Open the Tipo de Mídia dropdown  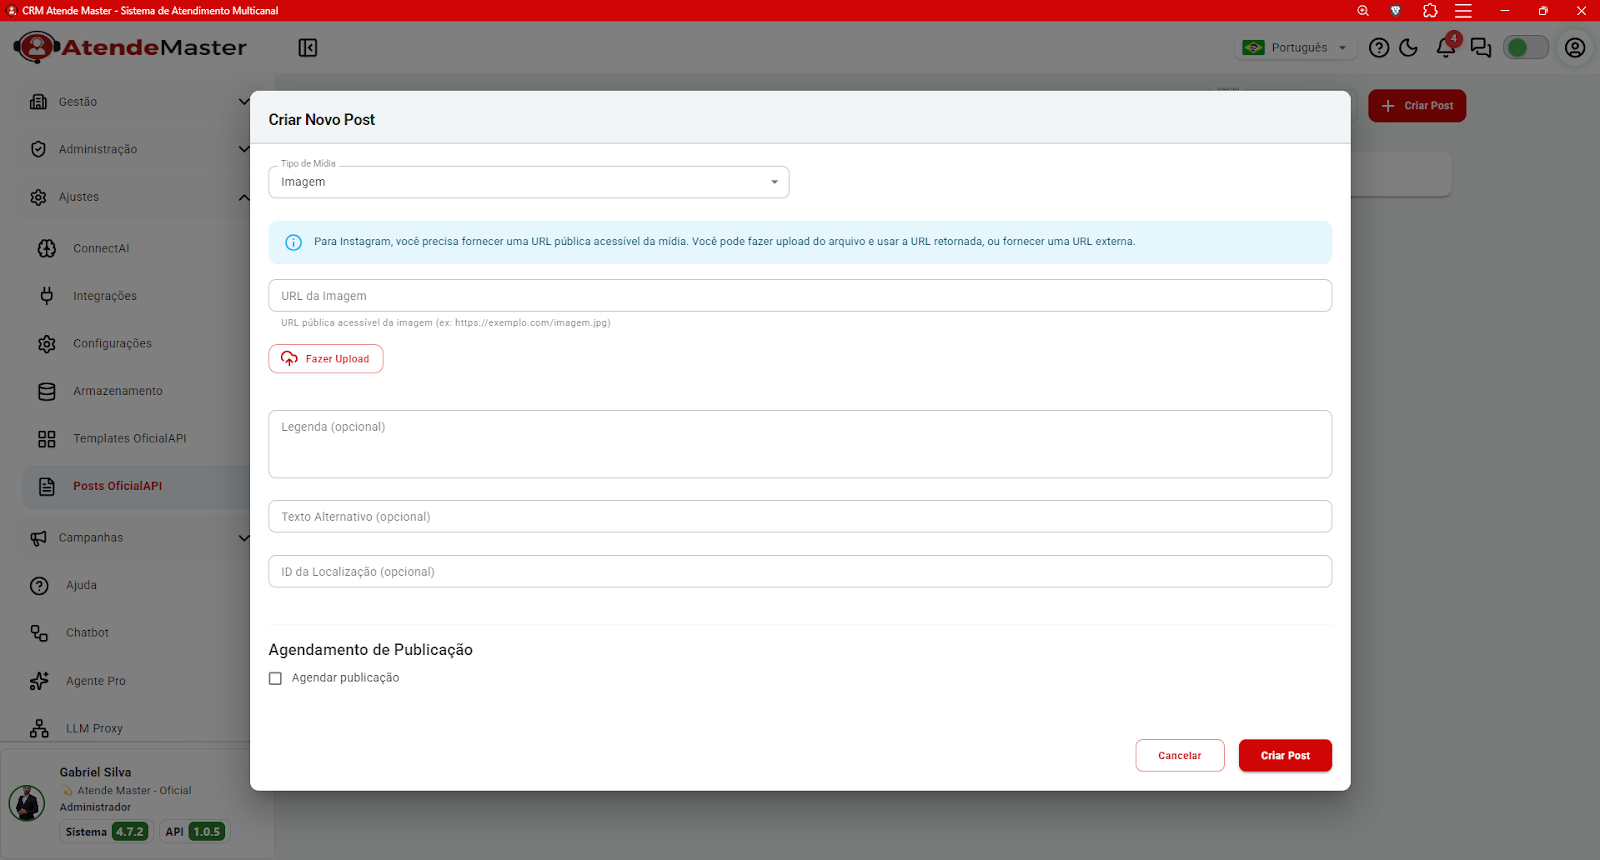pyautogui.click(x=529, y=182)
